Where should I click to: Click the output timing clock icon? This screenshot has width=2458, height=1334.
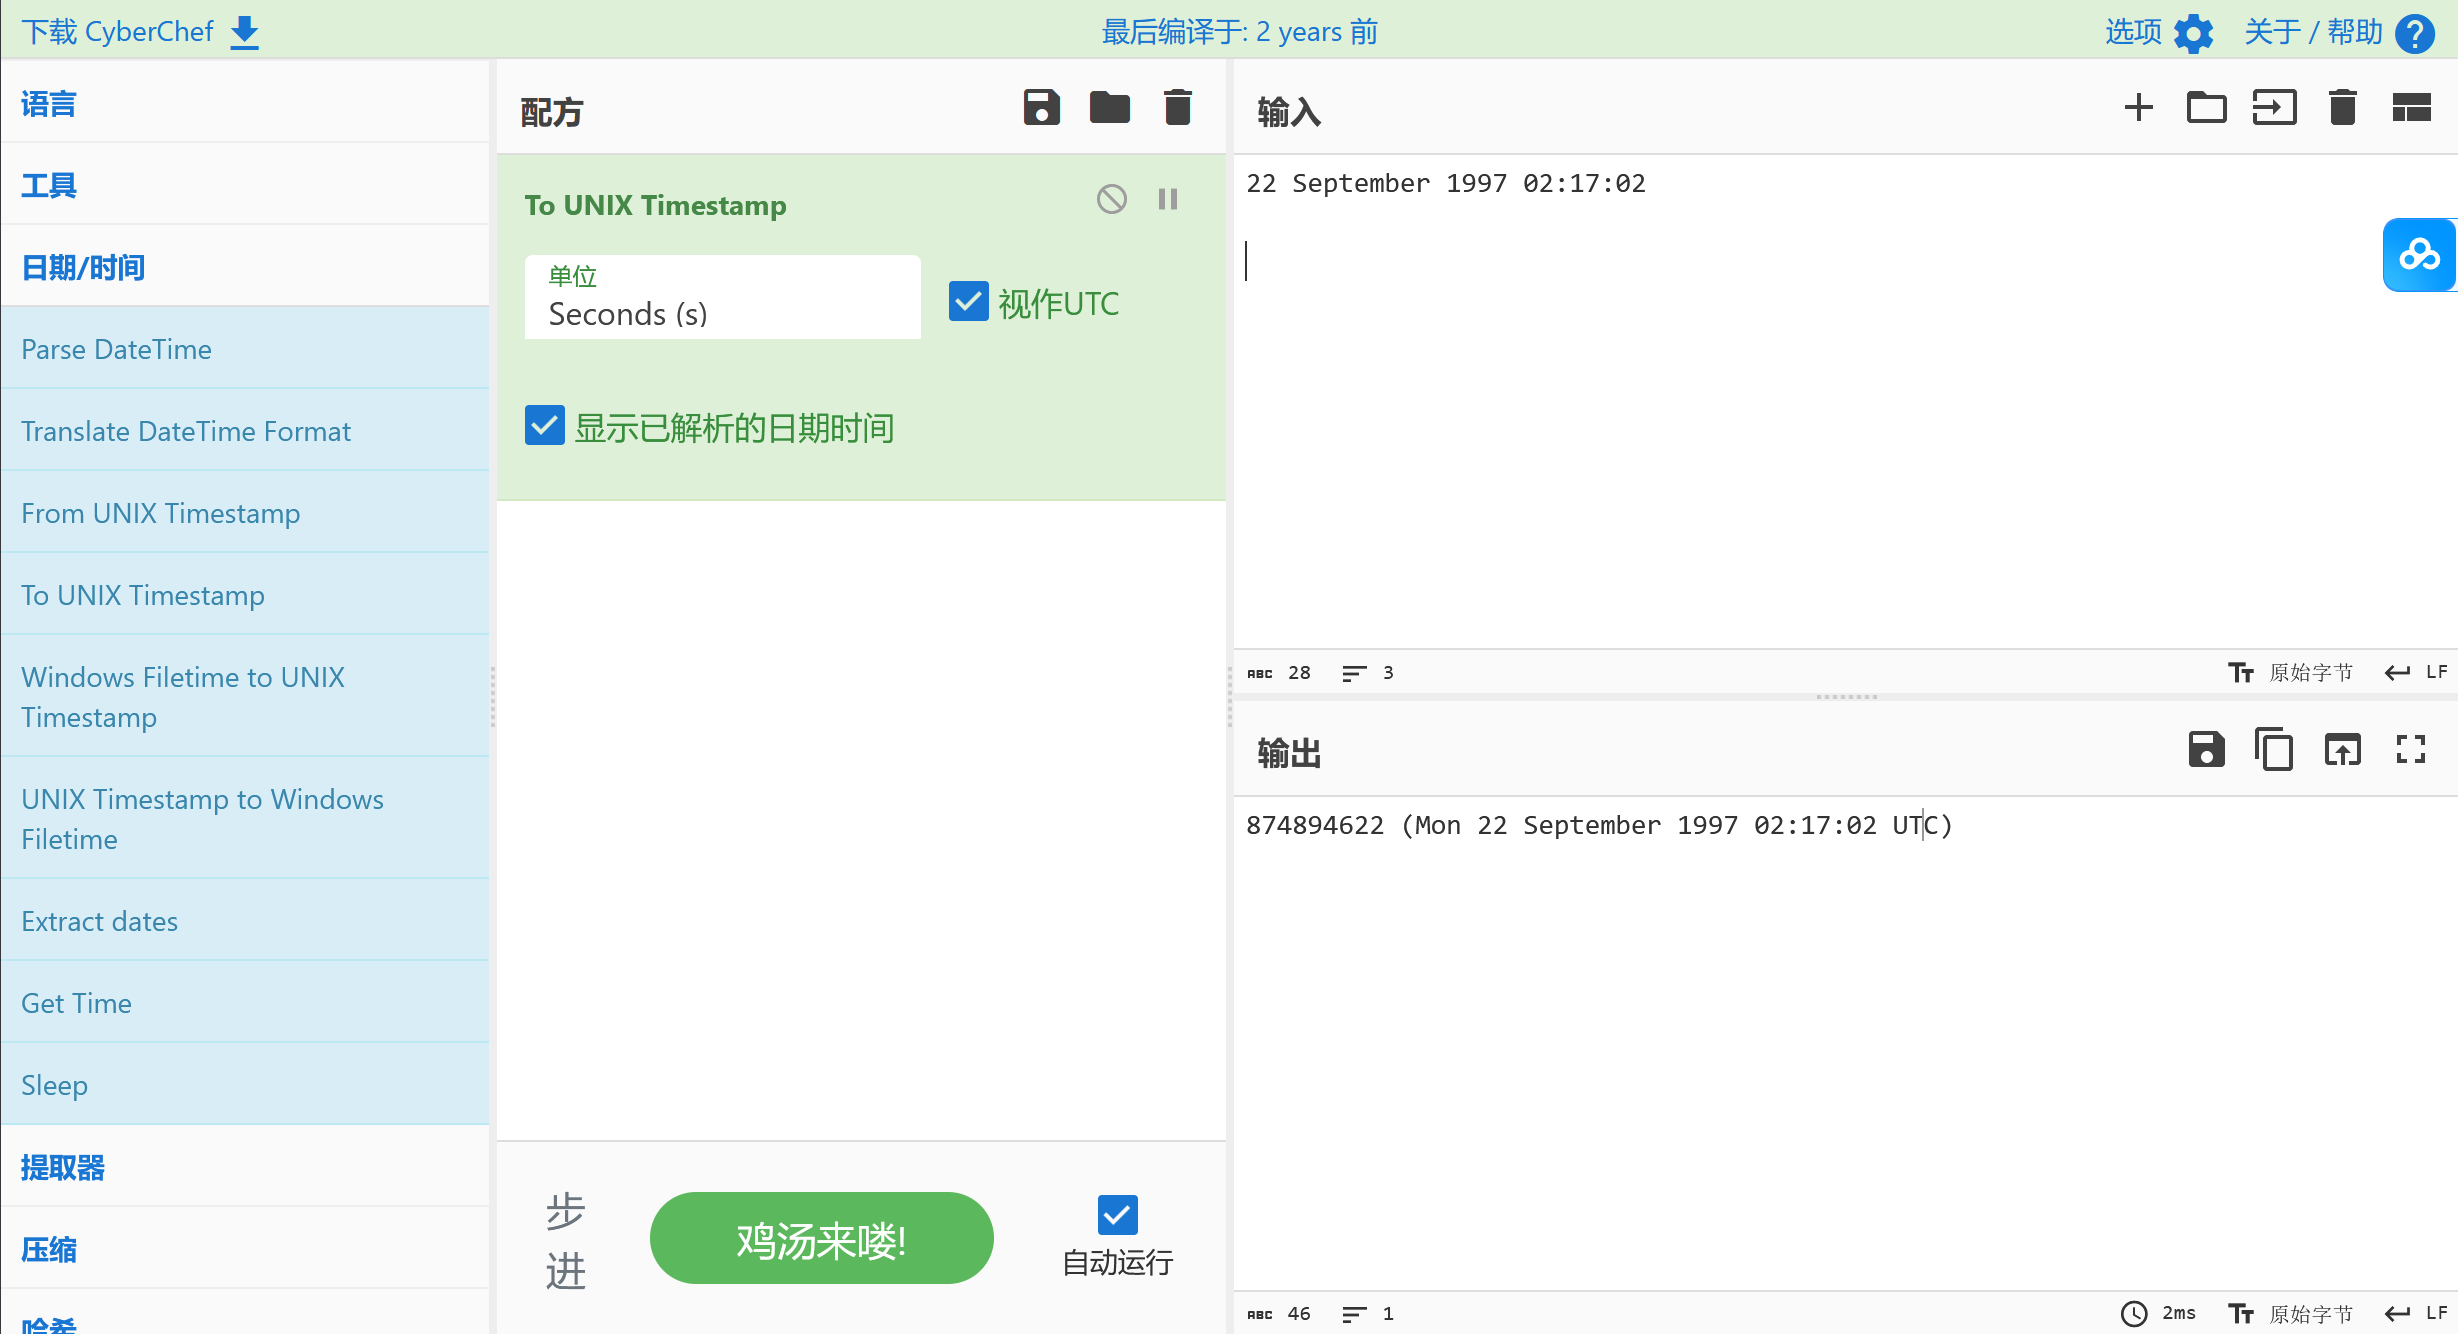coord(2134,1314)
